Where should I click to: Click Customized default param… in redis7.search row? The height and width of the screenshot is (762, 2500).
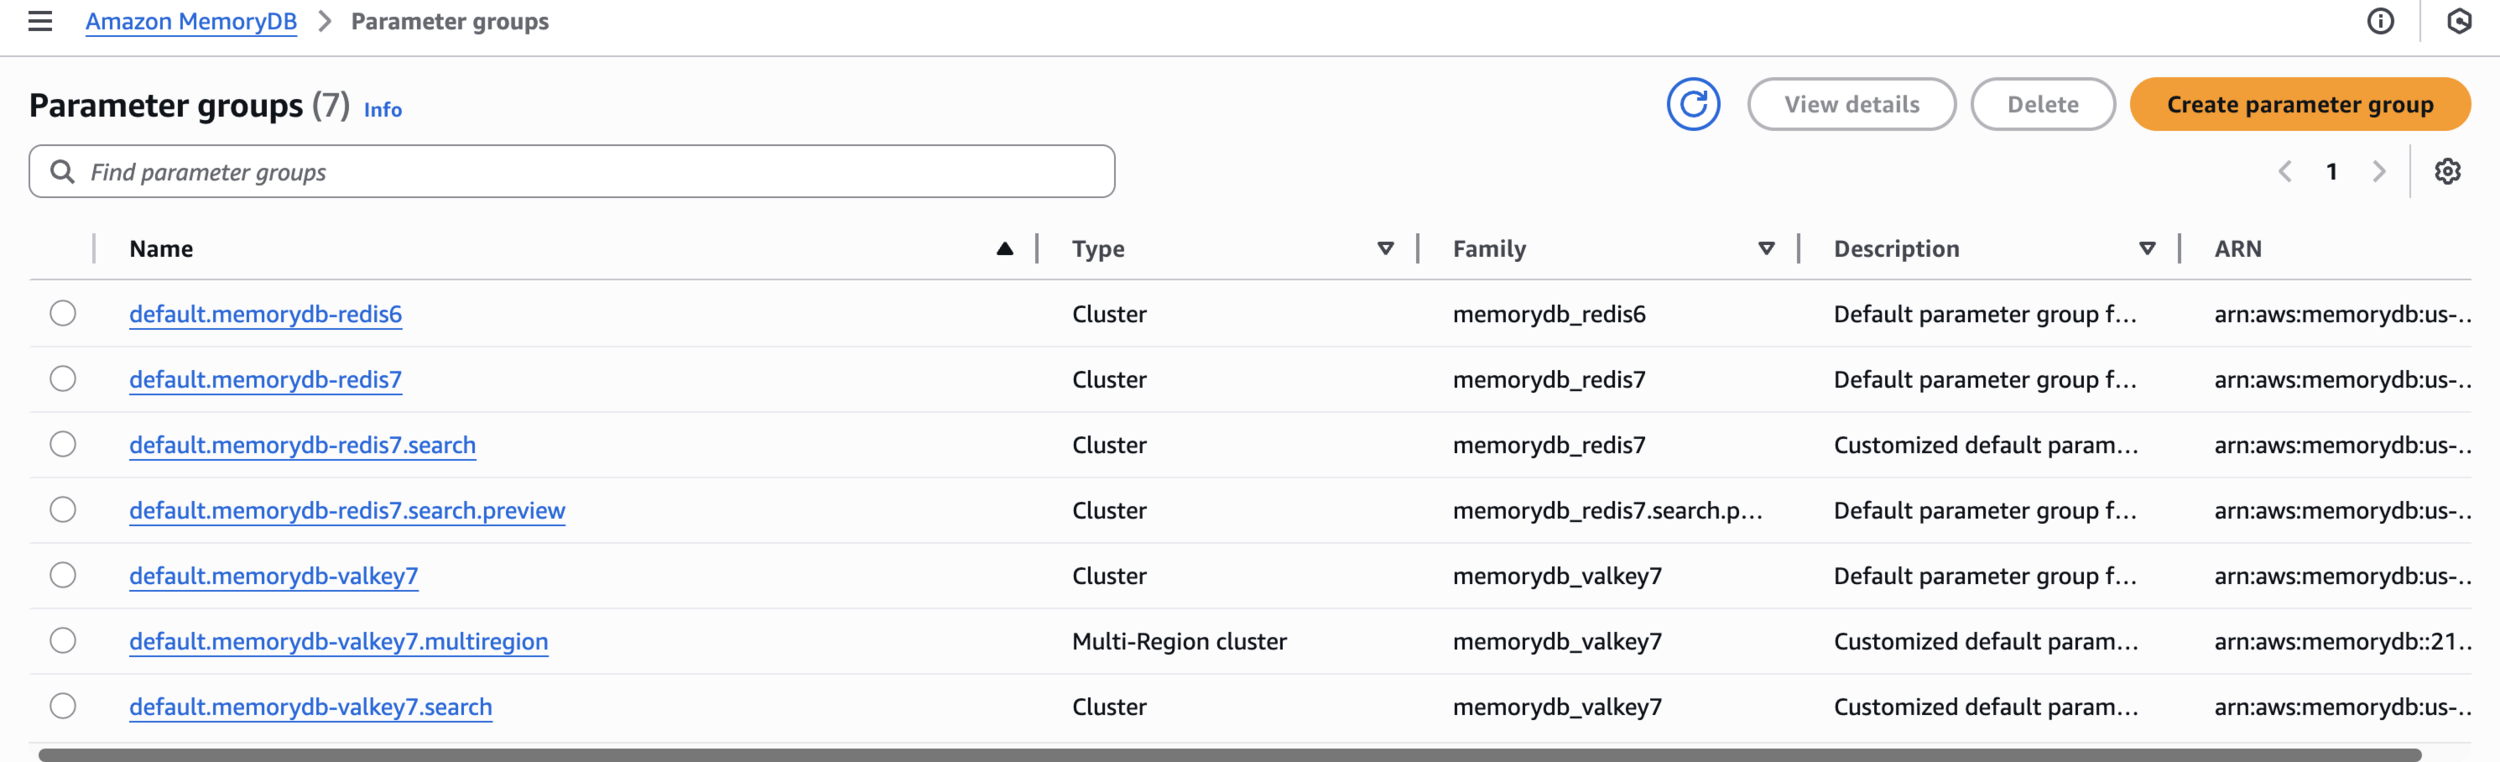click(1986, 445)
